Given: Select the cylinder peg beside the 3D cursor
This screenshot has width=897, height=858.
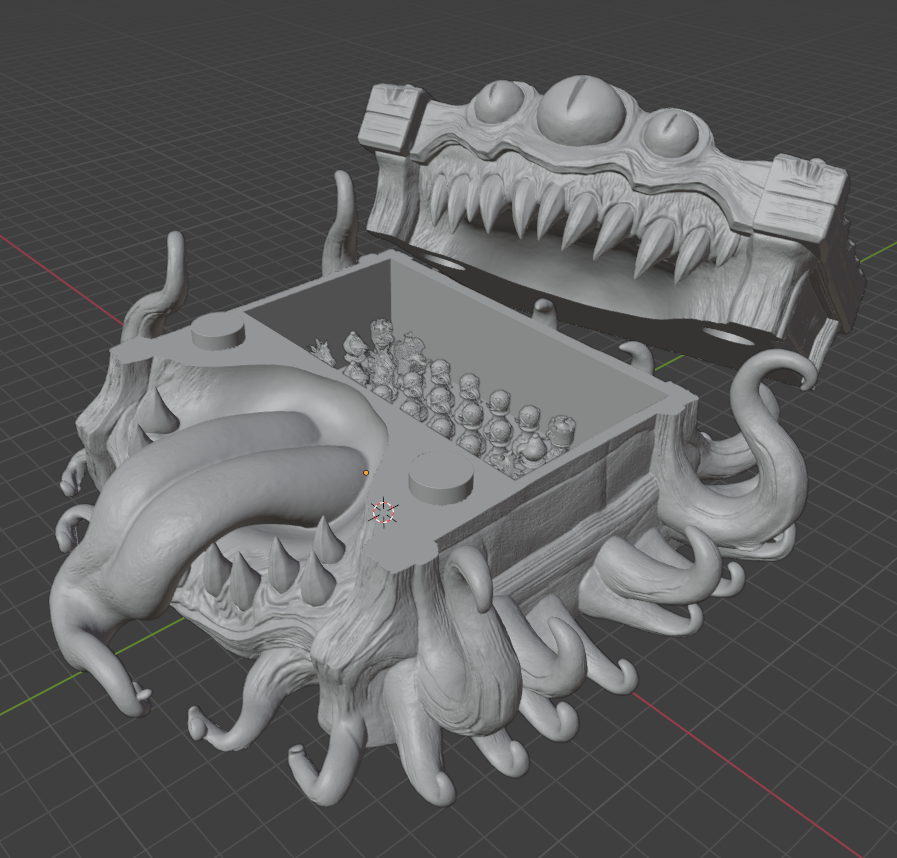Looking at the screenshot, I should pyautogui.click(x=441, y=478).
